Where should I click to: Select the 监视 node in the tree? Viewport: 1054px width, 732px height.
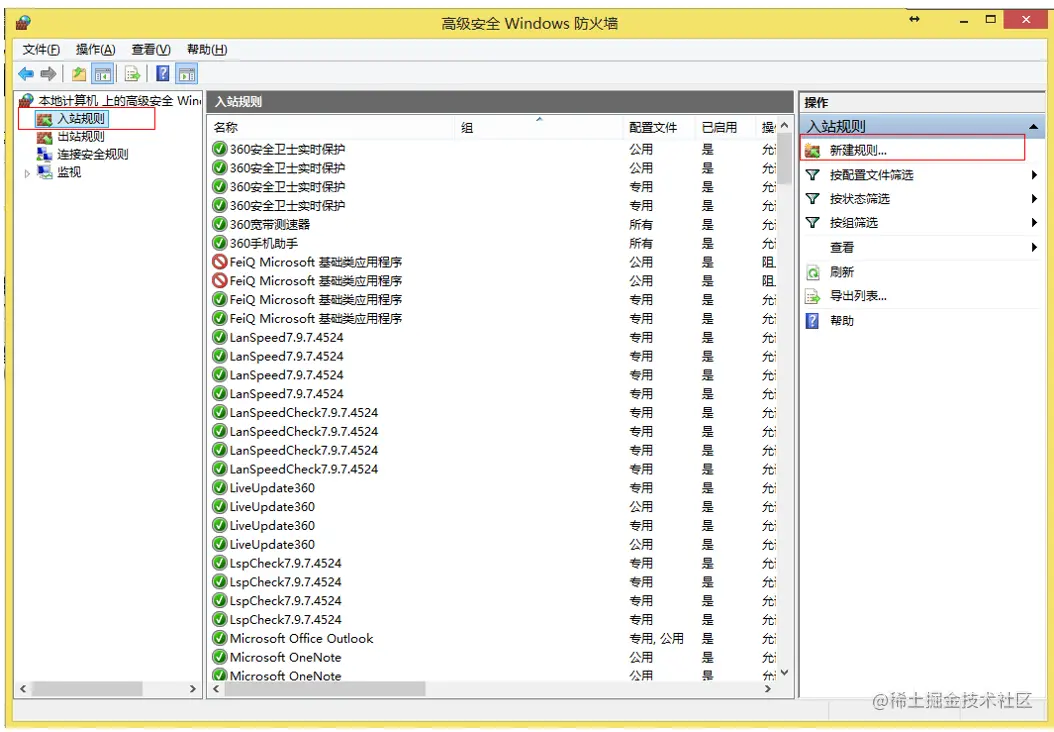69,172
